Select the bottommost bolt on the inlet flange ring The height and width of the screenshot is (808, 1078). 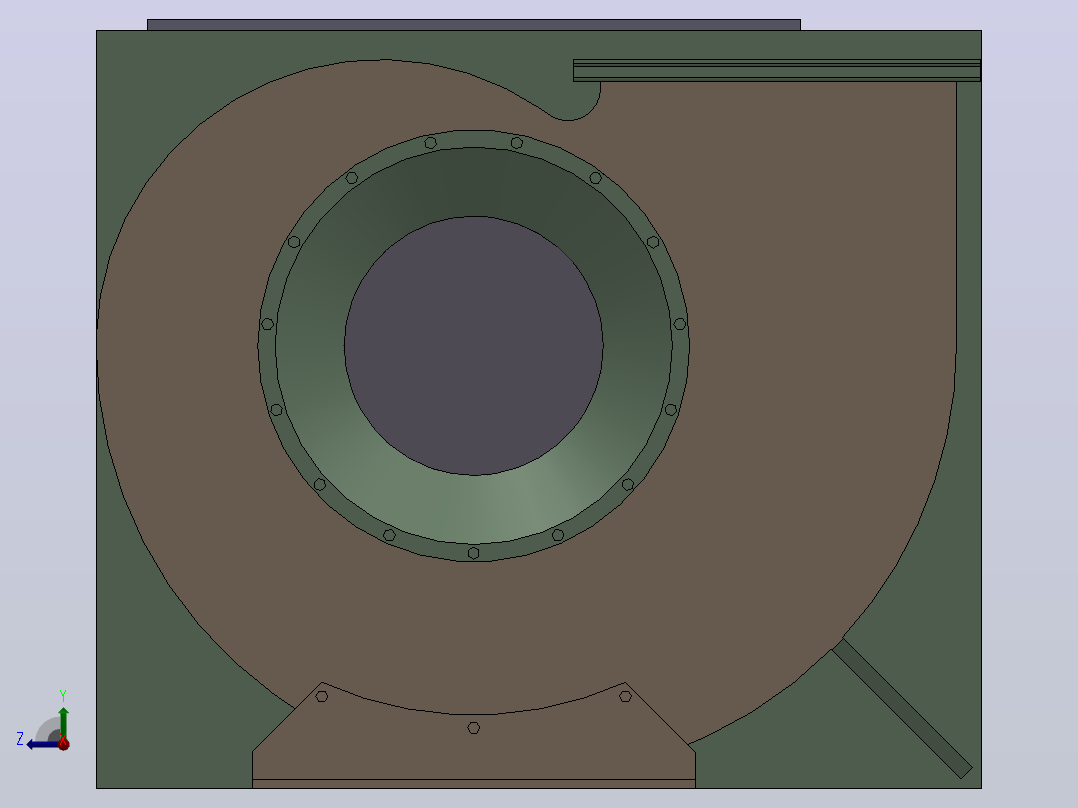(x=474, y=553)
